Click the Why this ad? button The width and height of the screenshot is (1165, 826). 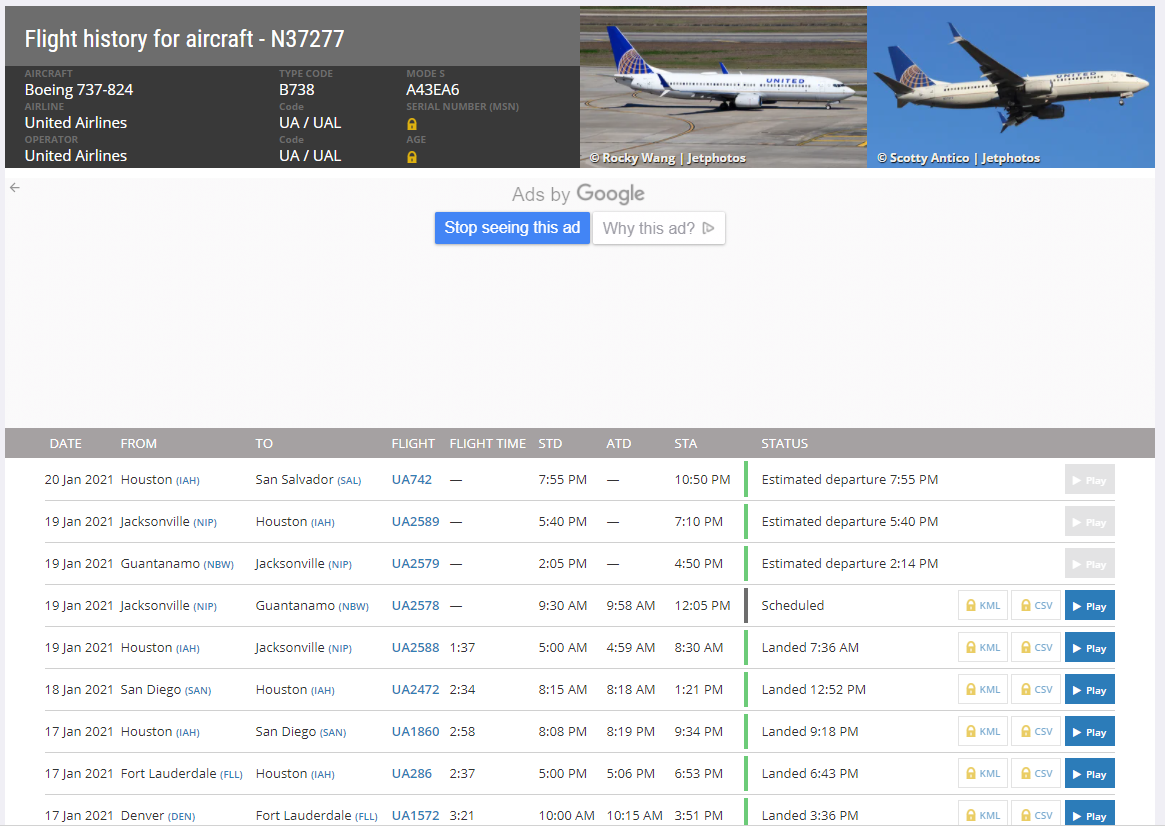[x=658, y=228]
